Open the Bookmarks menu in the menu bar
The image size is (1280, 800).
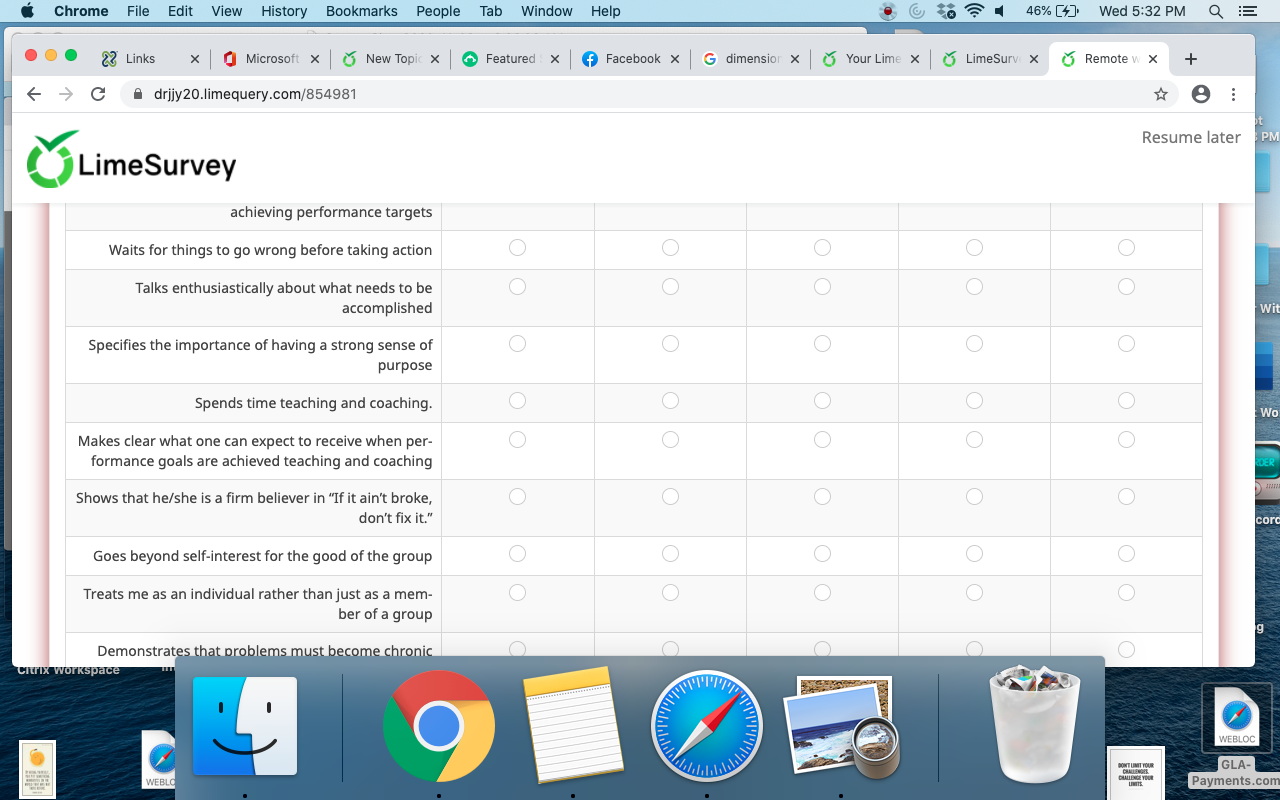pos(361,11)
